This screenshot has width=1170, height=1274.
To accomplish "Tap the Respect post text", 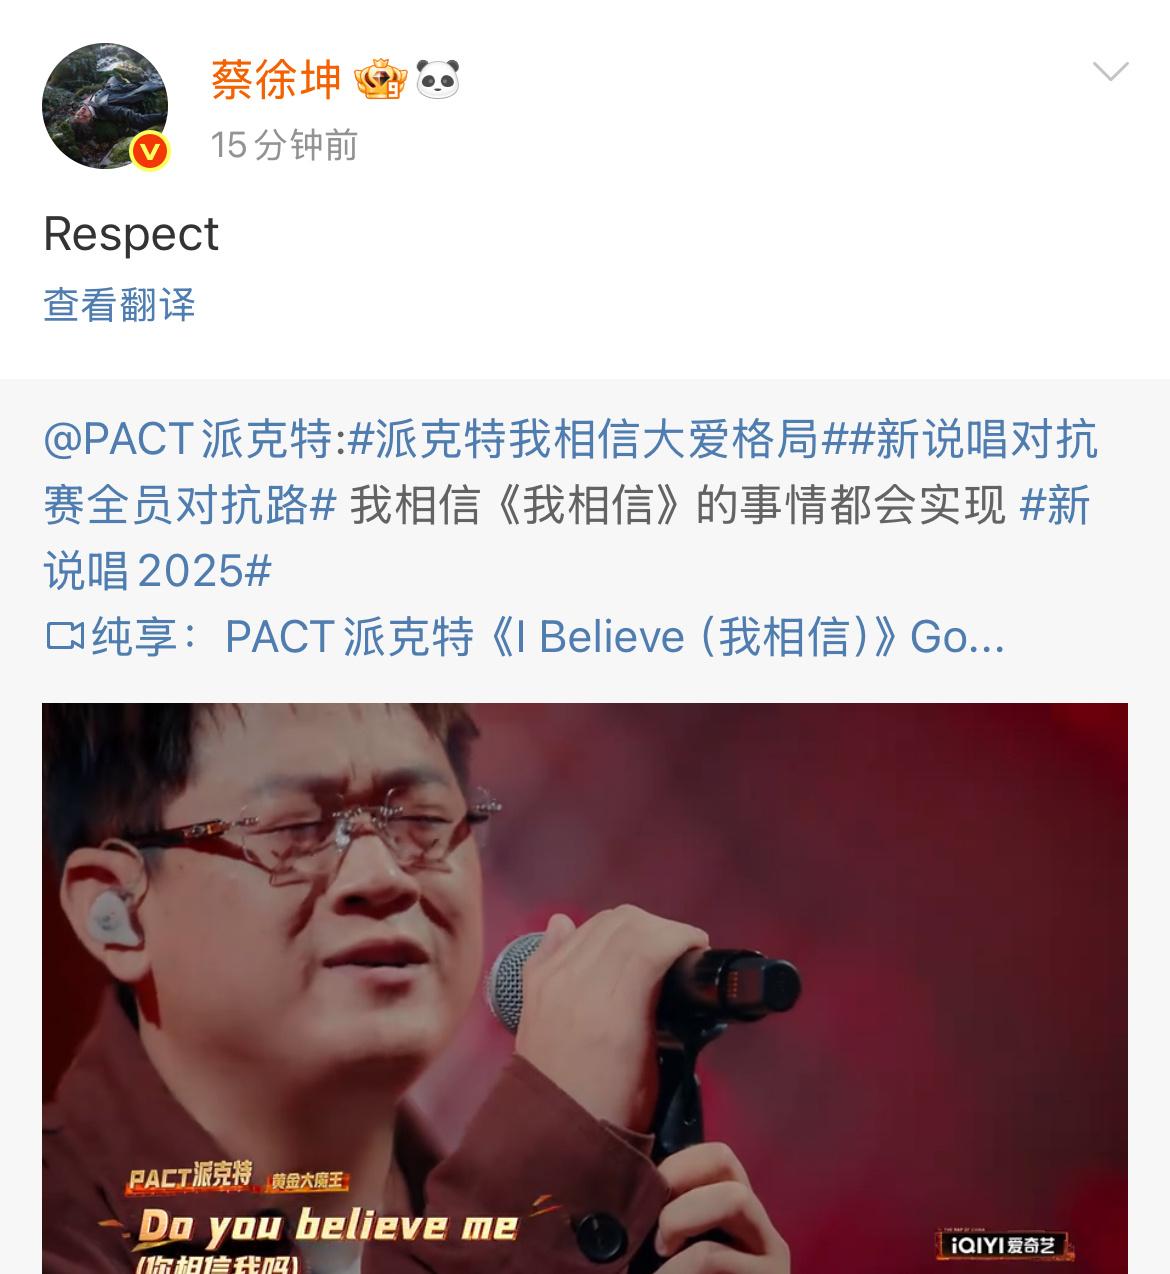I will [x=131, y=236].
